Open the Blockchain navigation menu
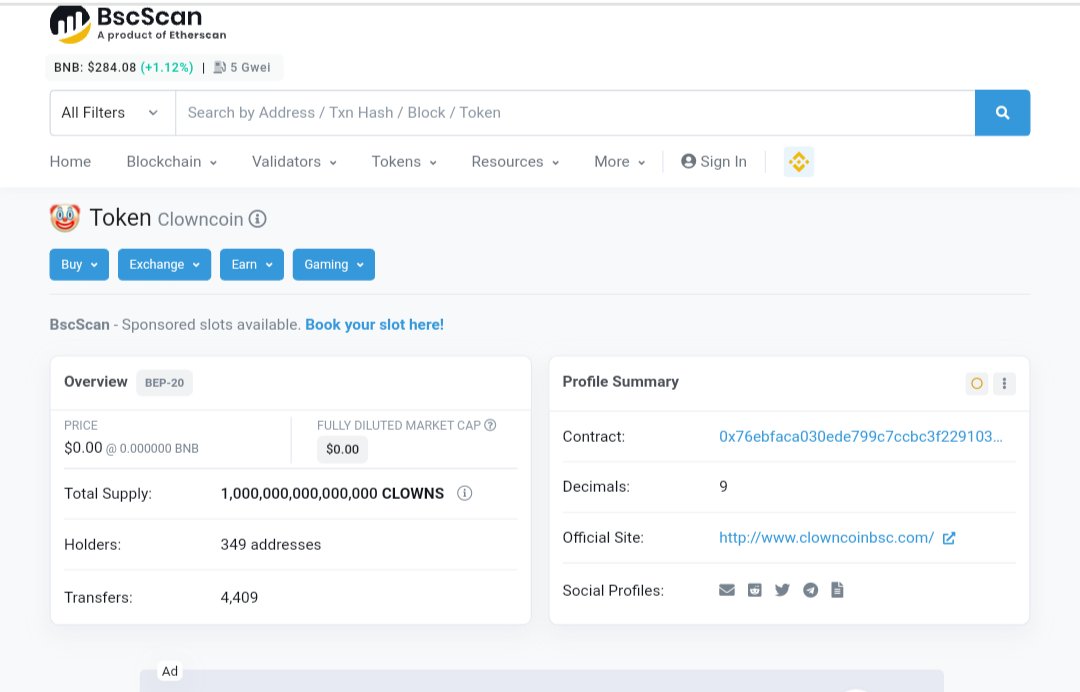This screenshot has height=692, width=1080. tap(172, 162)
